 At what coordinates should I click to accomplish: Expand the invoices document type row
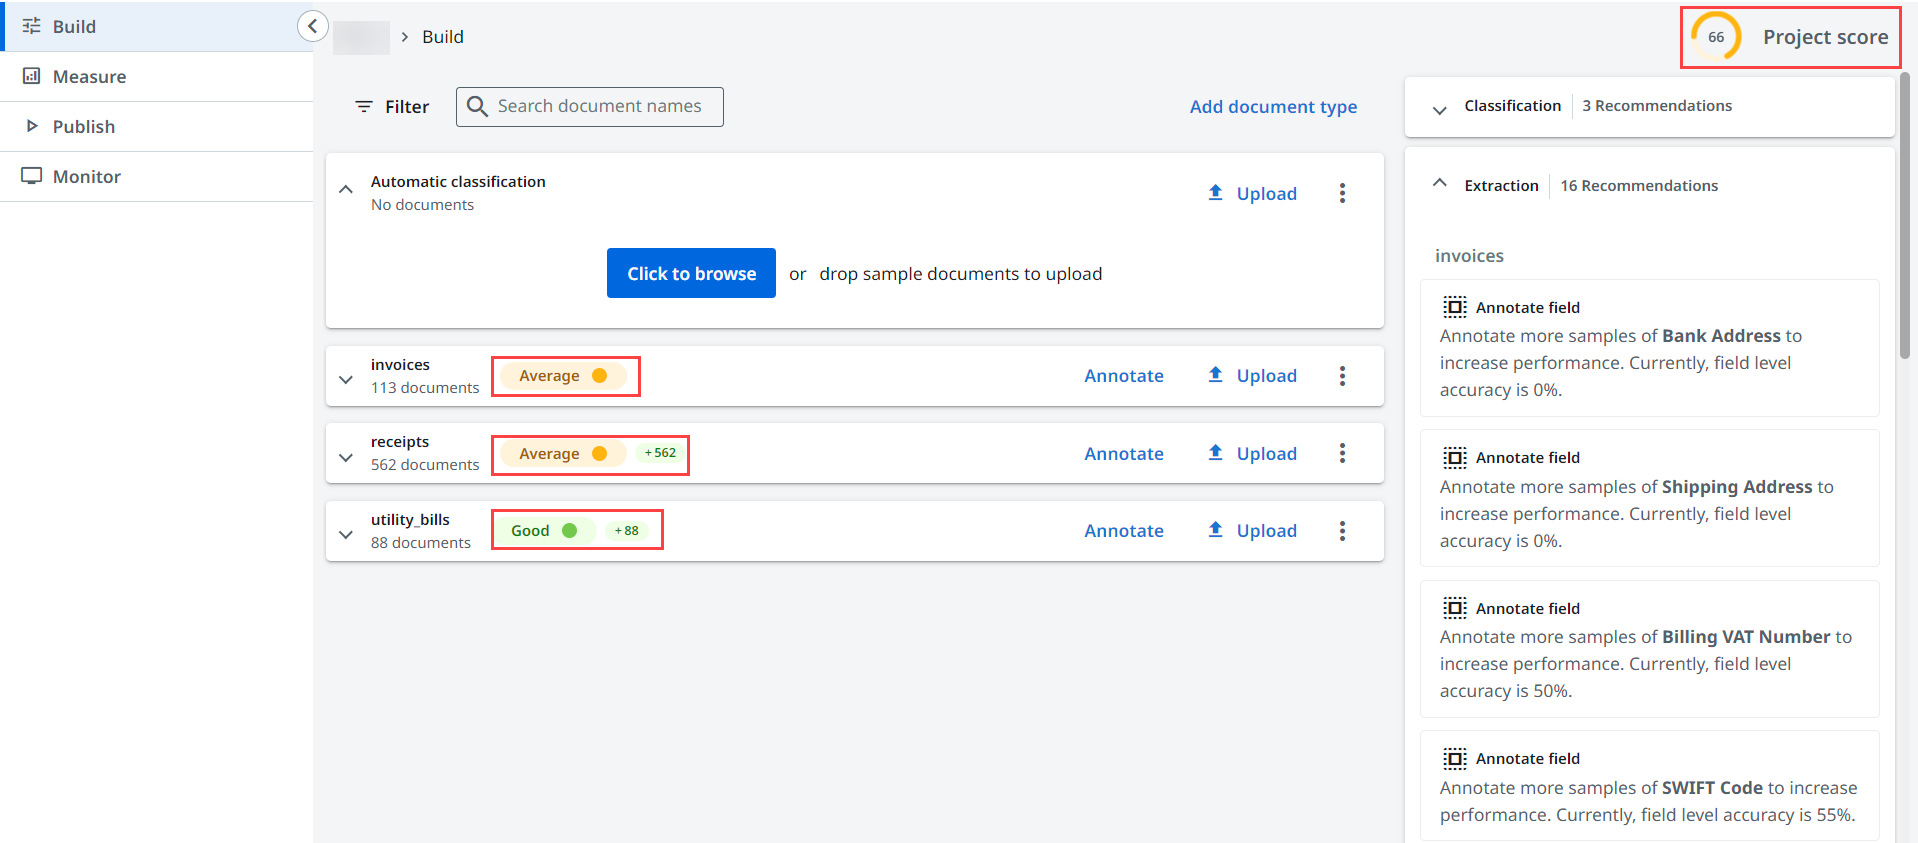[x=346, y=379]
